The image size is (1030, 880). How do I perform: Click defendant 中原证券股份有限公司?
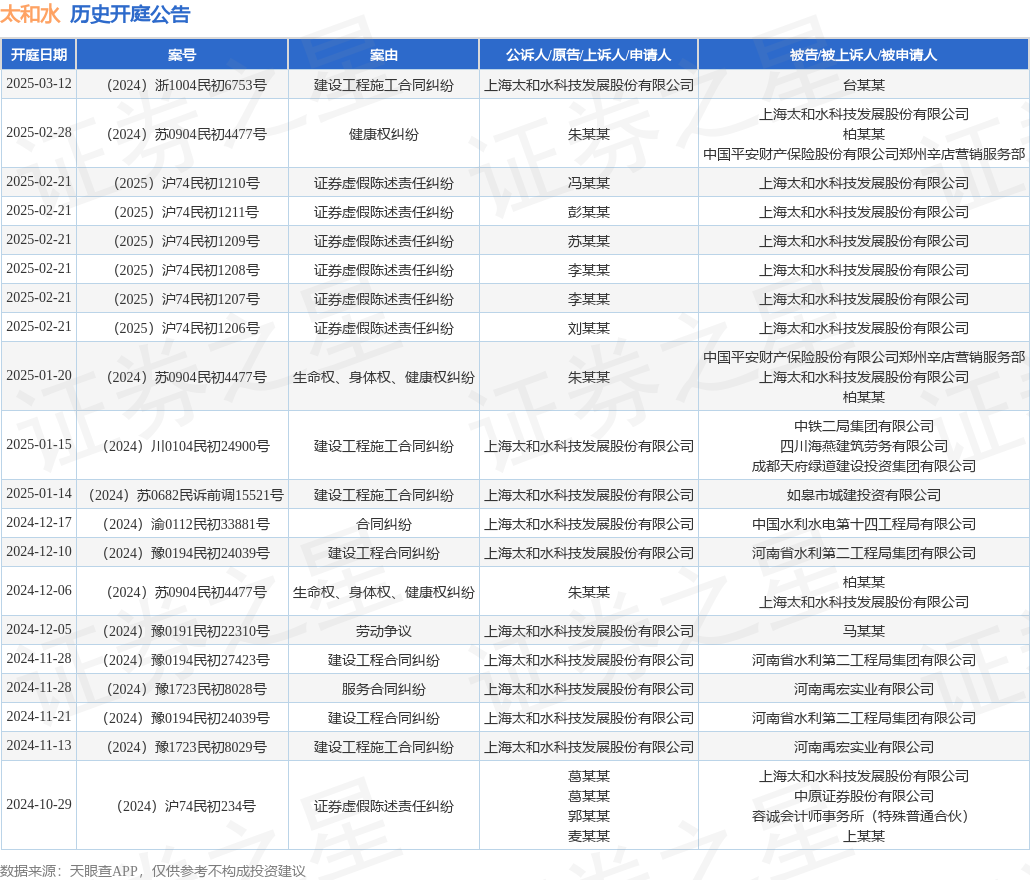coord(864,796)
